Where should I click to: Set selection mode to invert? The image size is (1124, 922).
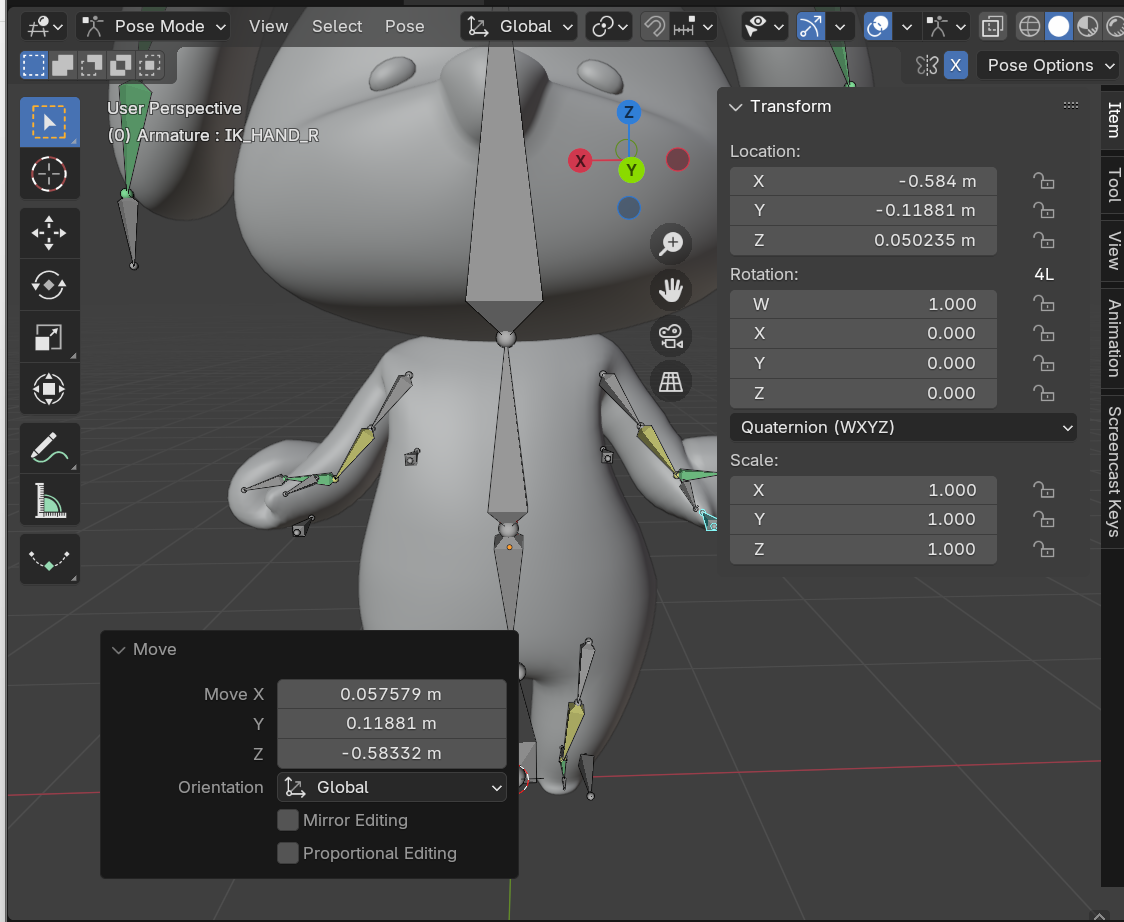120,65
